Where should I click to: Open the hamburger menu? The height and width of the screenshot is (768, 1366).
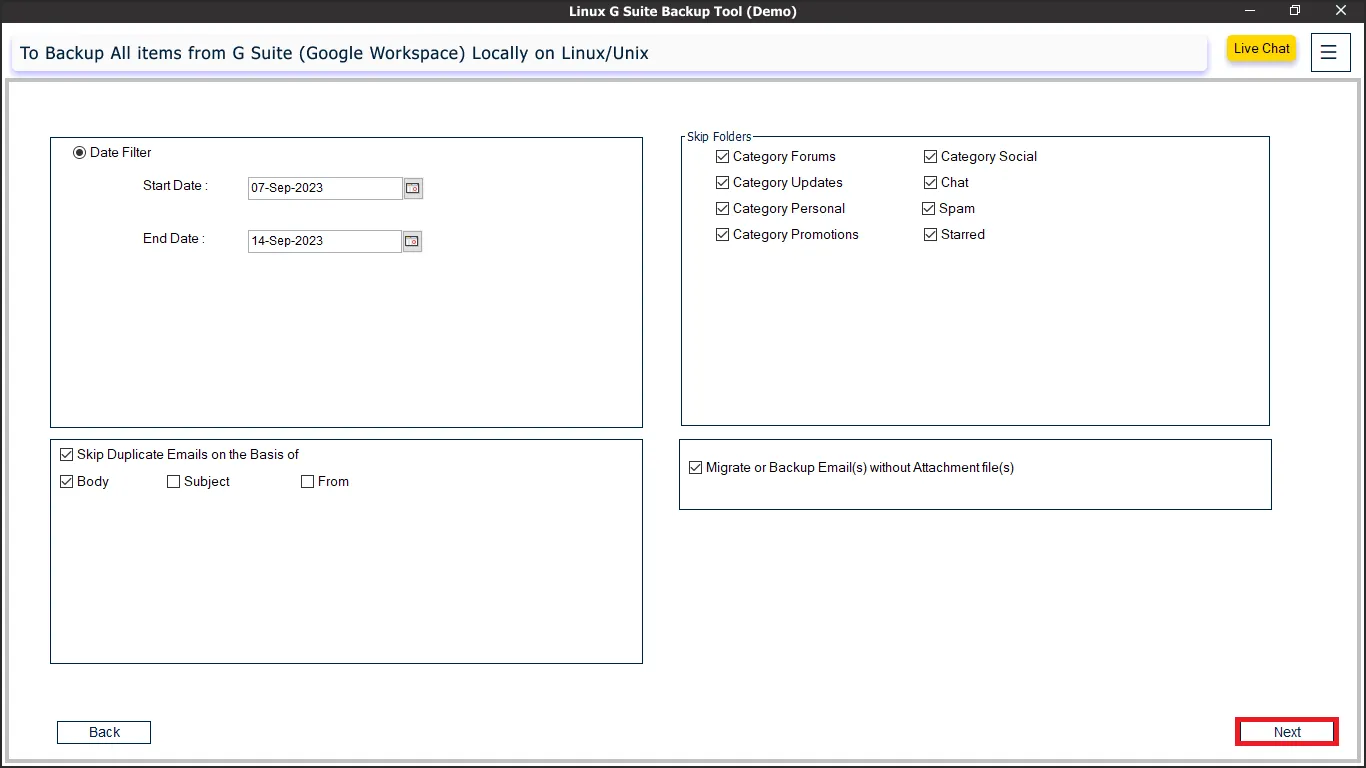(x=1328, y=53)
